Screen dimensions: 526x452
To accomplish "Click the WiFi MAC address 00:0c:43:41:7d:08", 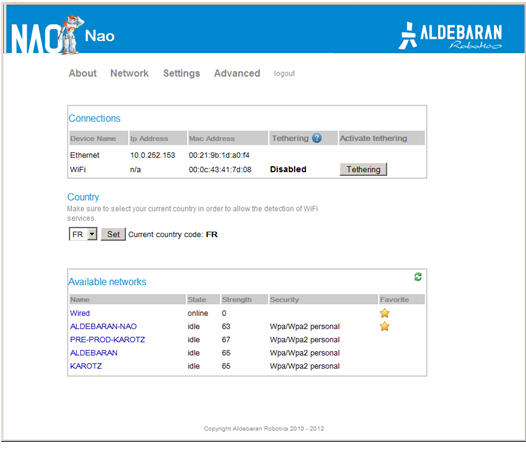I will coord(220,169).
